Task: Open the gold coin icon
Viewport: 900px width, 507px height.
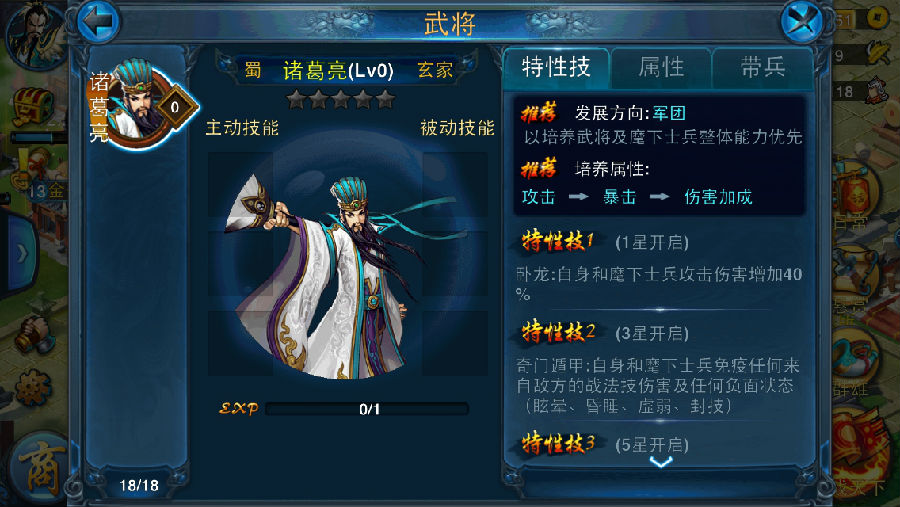Action: (877, 20)
